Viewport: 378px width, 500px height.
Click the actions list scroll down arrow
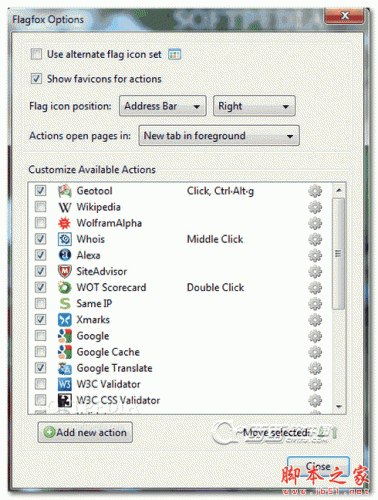[x=339, y=407]
